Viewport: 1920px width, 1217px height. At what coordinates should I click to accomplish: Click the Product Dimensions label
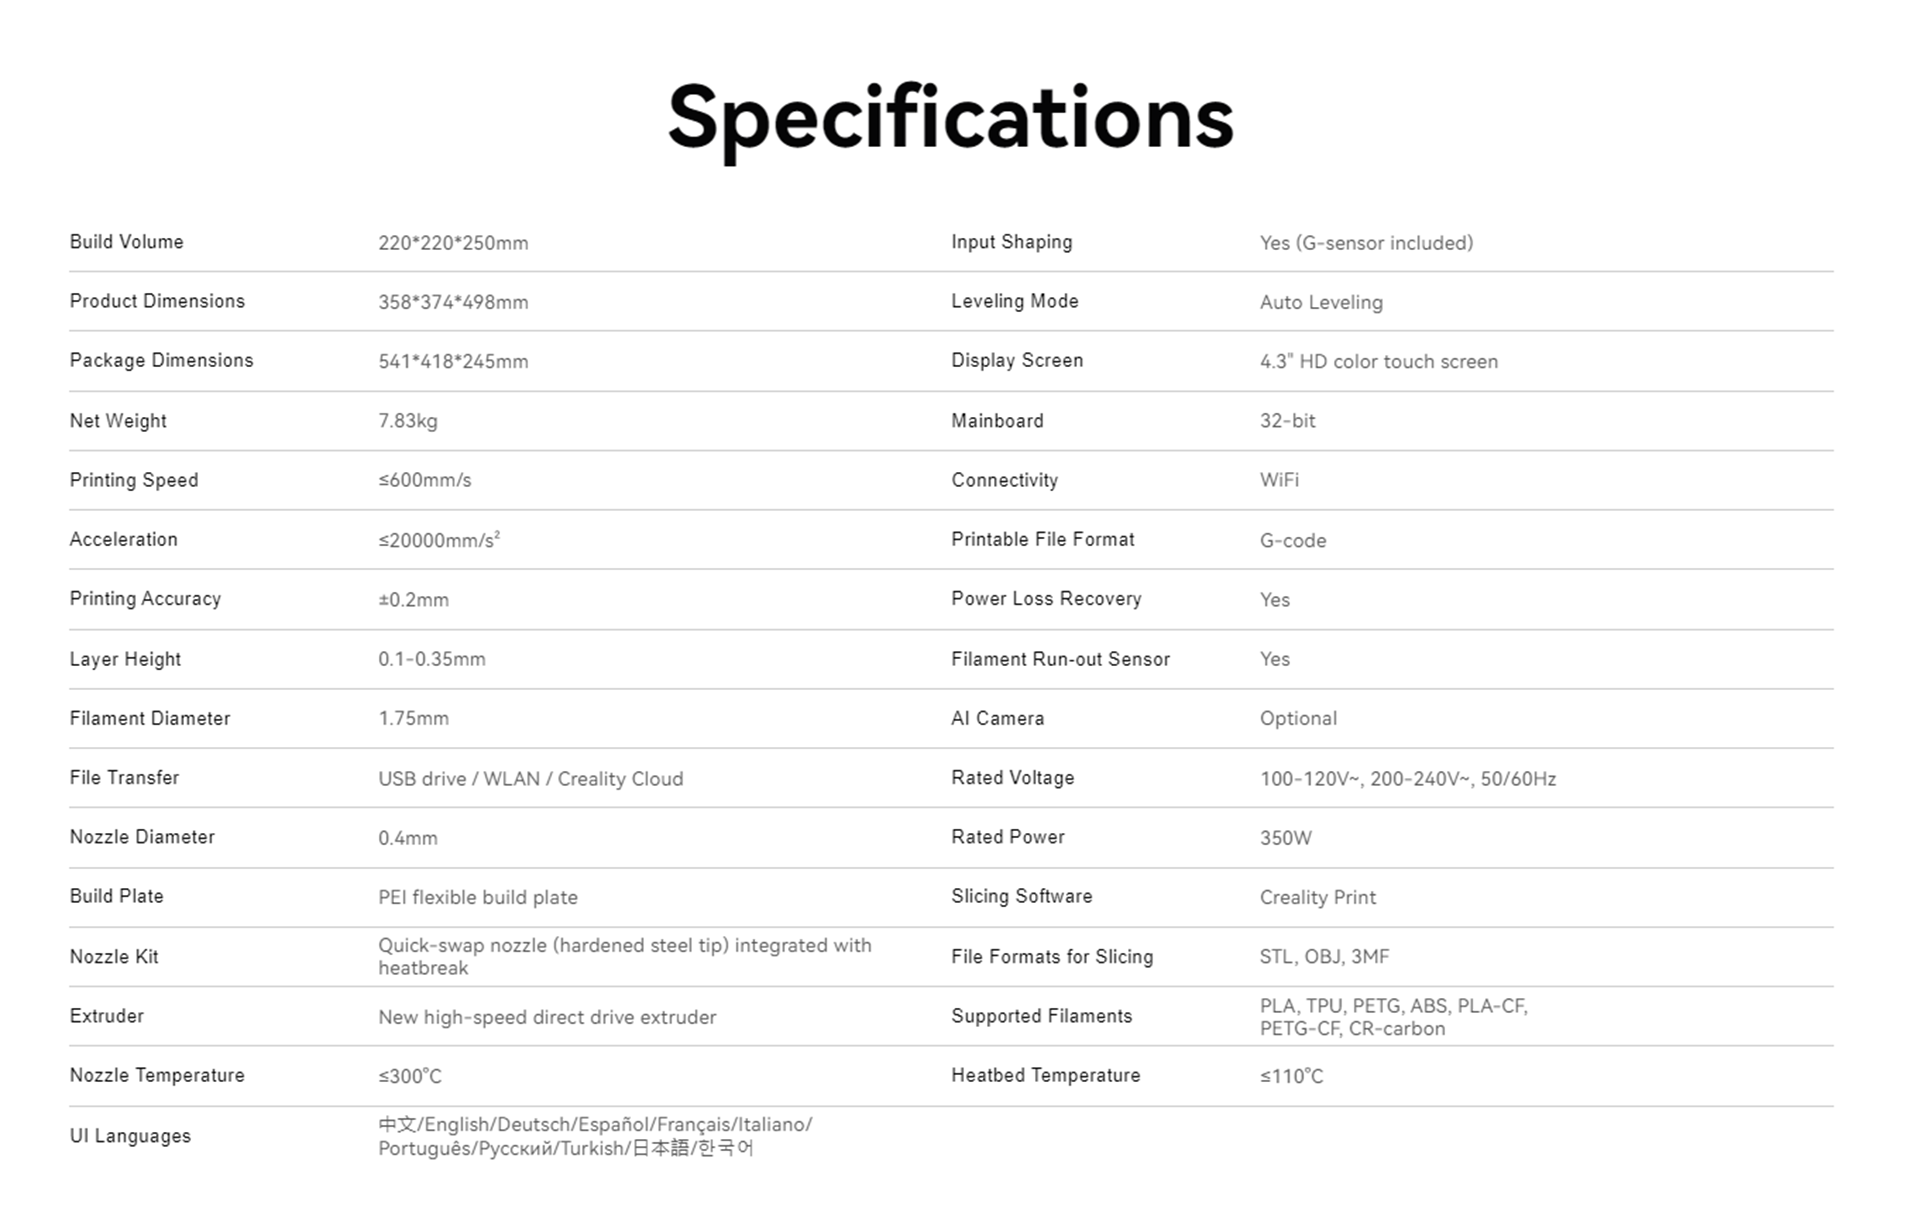pyautogui.click(x=157, y=301)
